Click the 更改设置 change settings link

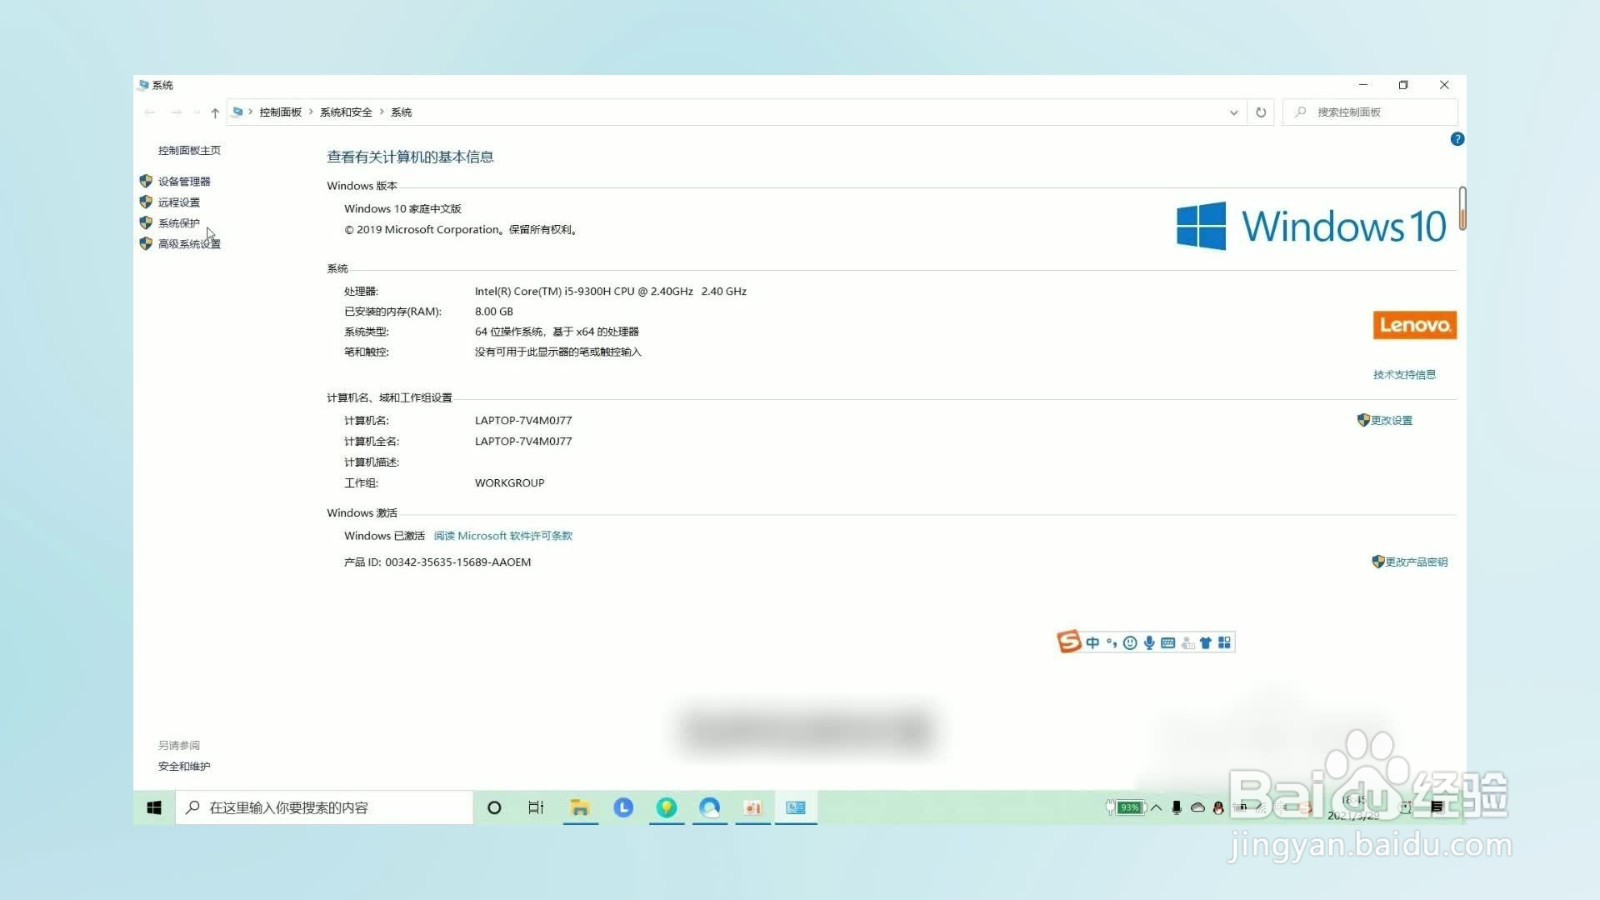(x=1391, y=420)
